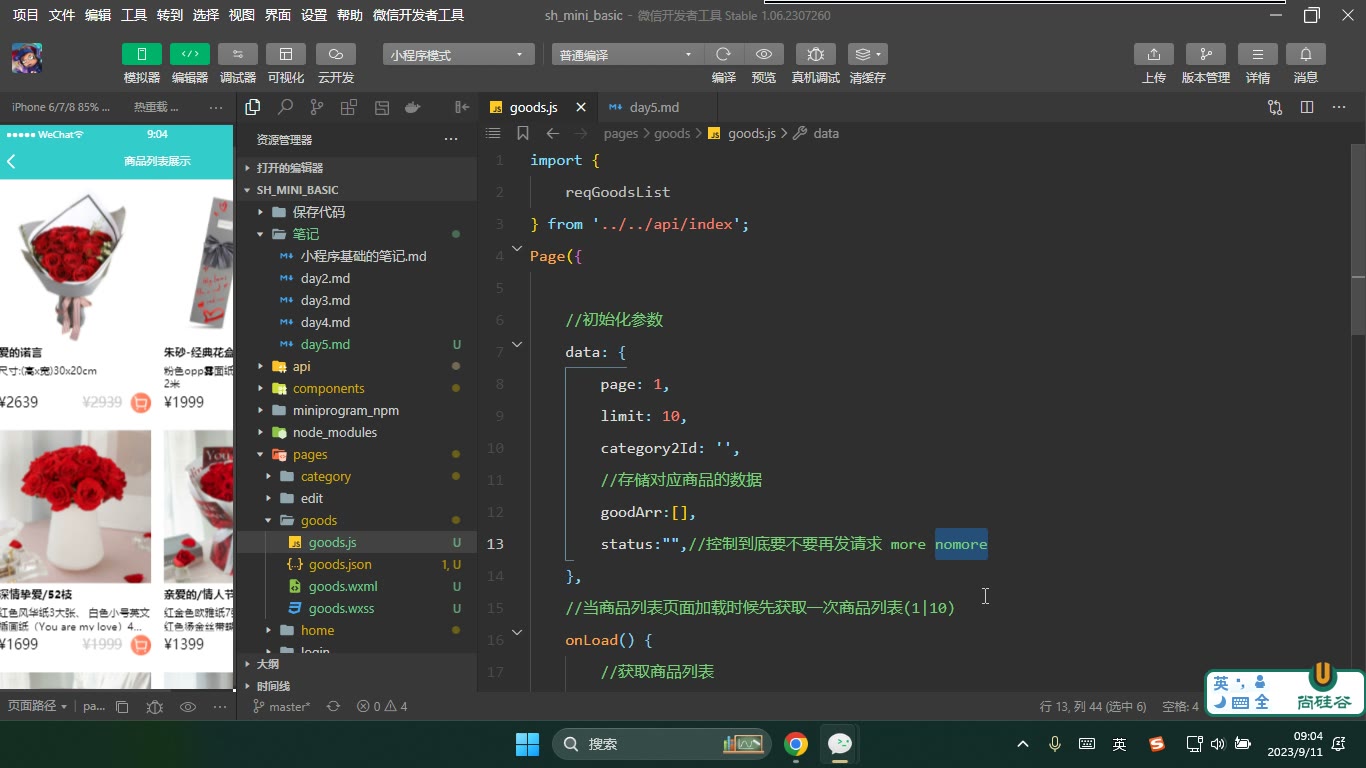Open the source control branch icon
Viewport: 1366px width, 768px height.
tap(317, 107)
